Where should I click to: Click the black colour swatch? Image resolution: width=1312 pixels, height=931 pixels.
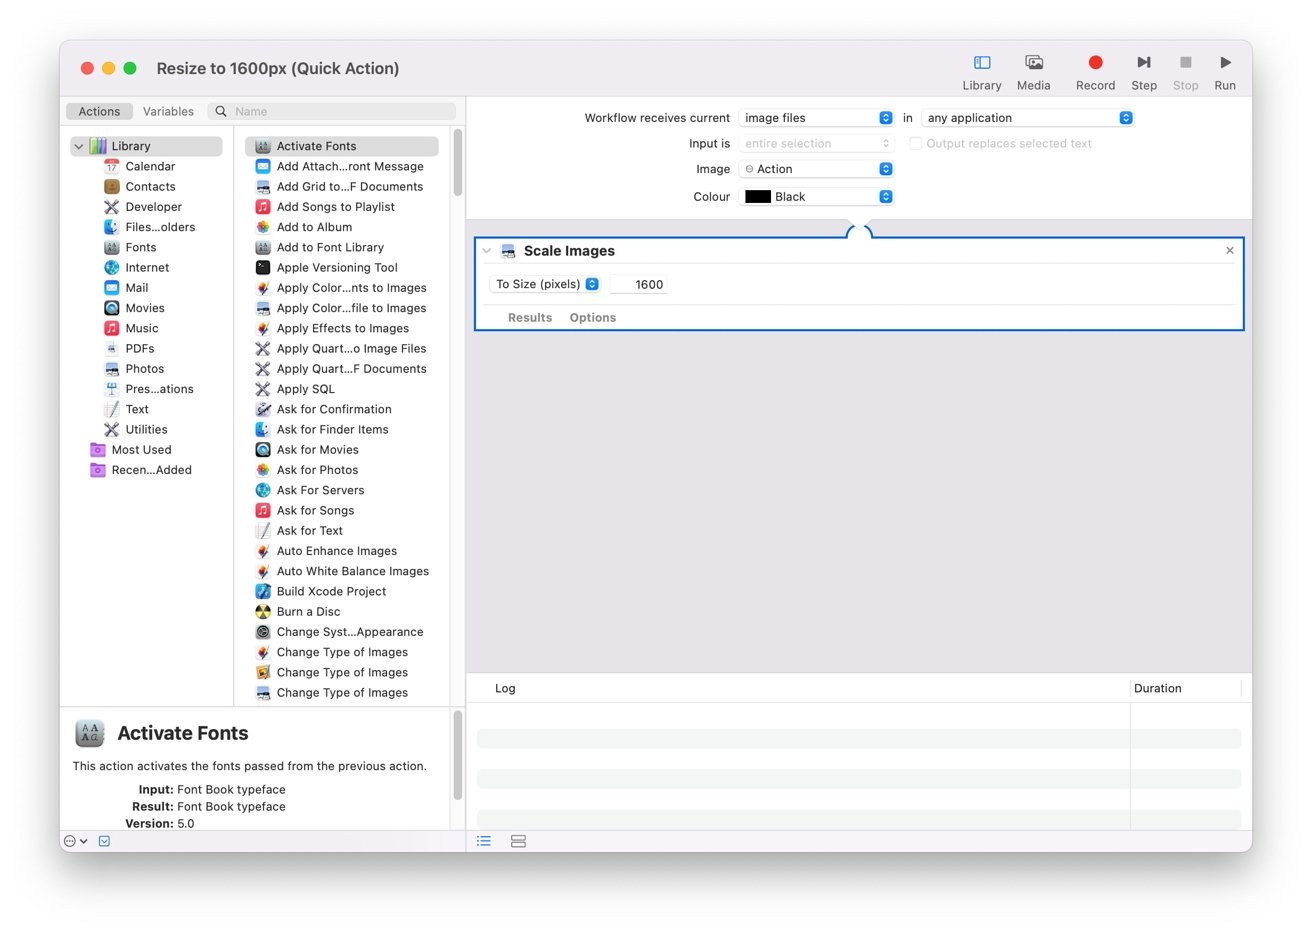coord(758,197)
